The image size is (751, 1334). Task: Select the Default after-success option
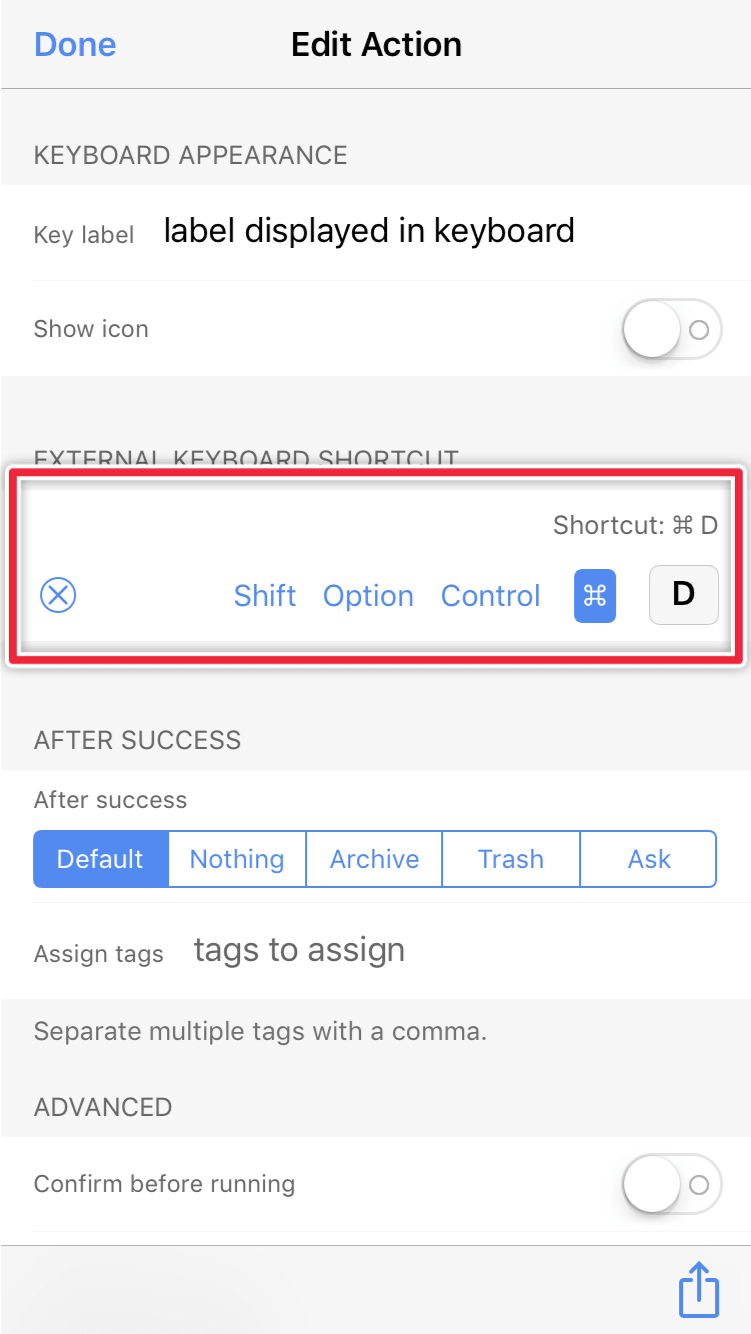coord(100,859)
